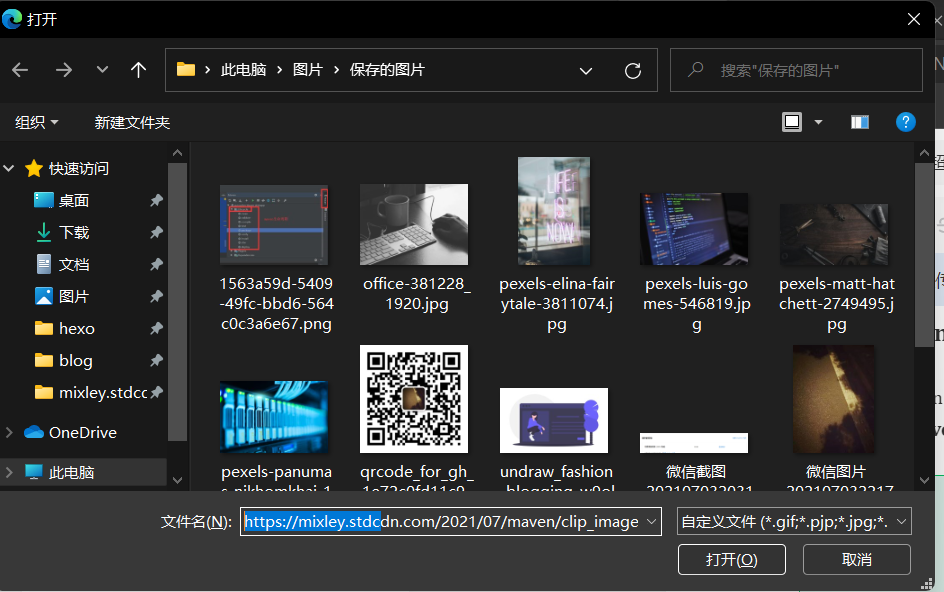The image size is (944, 592).
Task: Select 微信图片 file thumbnail
Action: 833,399
